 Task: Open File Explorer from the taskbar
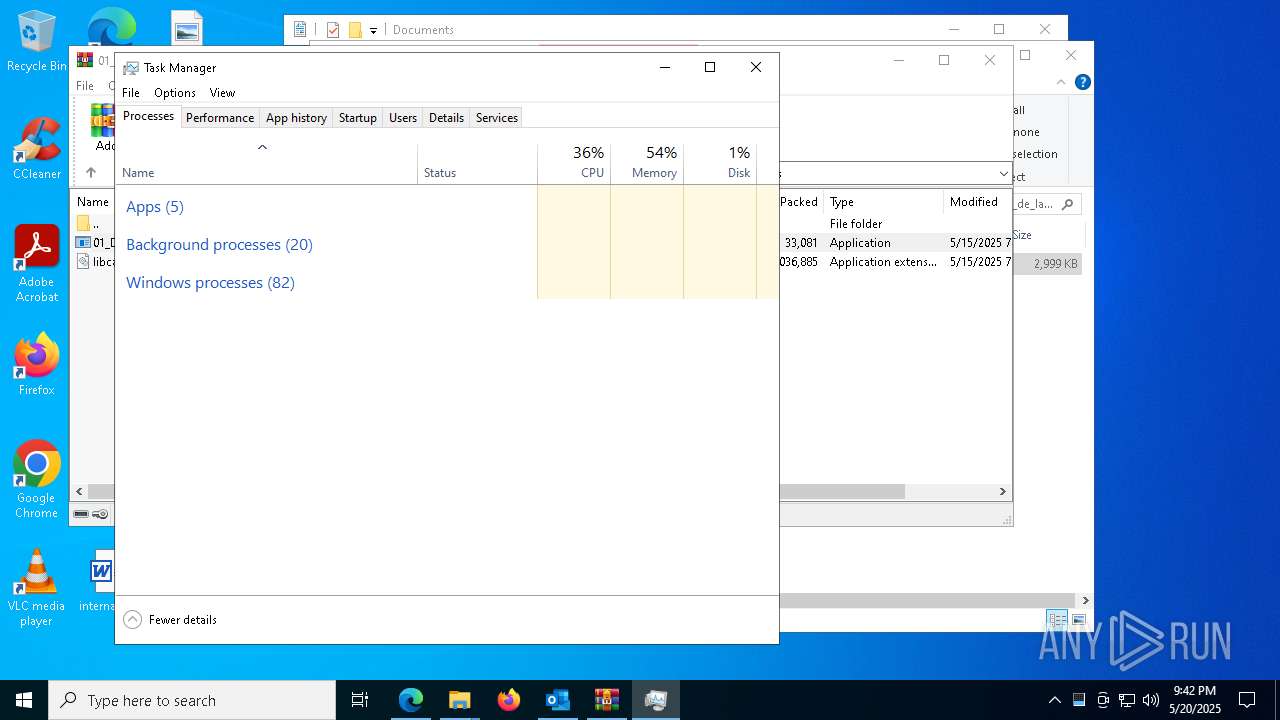click(459, 700)
